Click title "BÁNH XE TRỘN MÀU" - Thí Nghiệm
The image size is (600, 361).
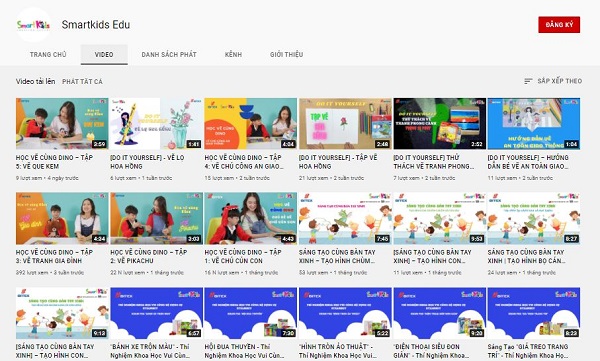[x=150, y=351]
